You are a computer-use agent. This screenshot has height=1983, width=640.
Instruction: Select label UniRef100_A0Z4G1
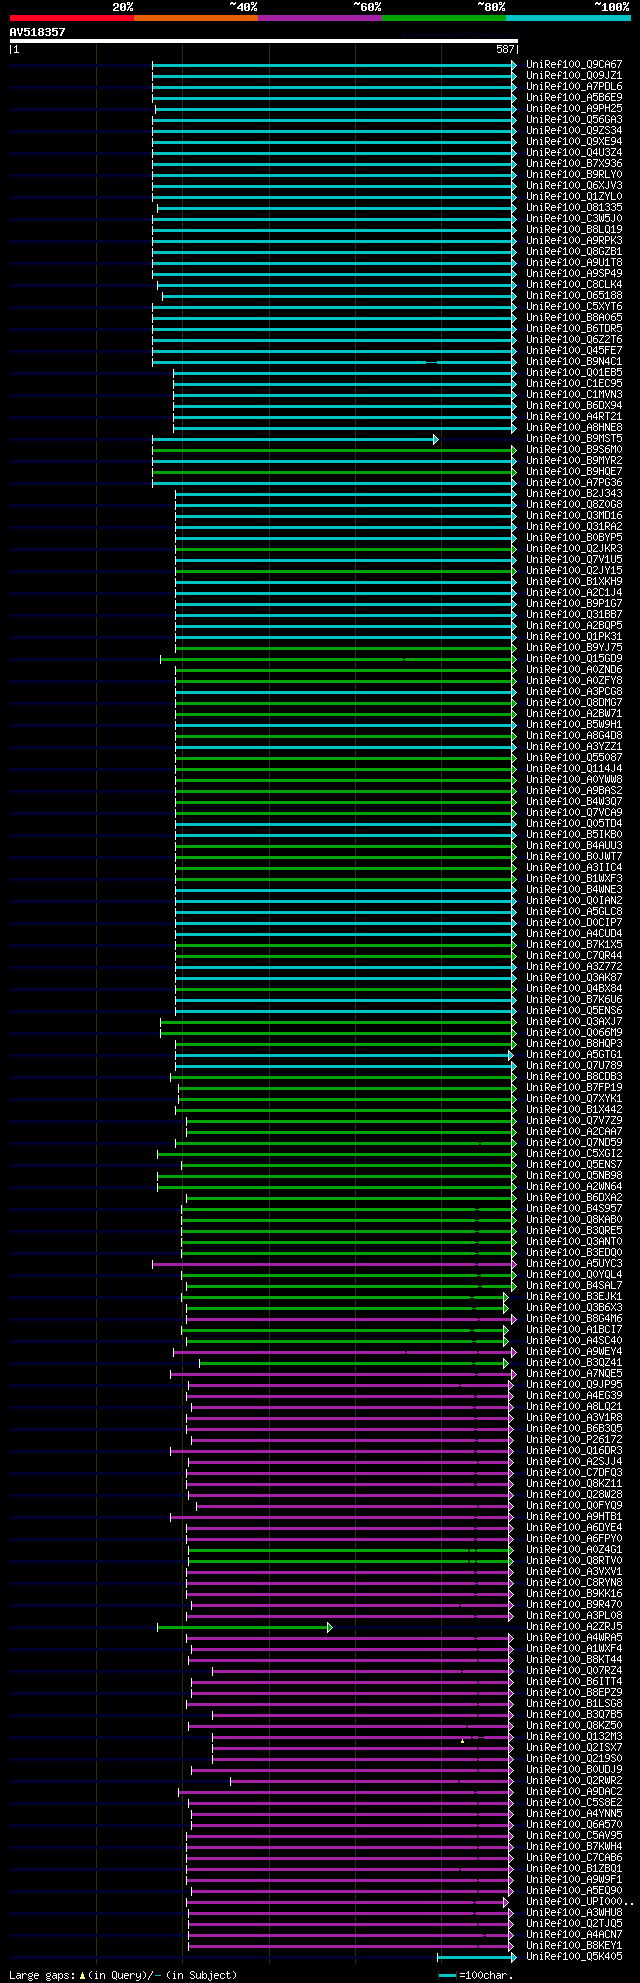point(574,1549)
